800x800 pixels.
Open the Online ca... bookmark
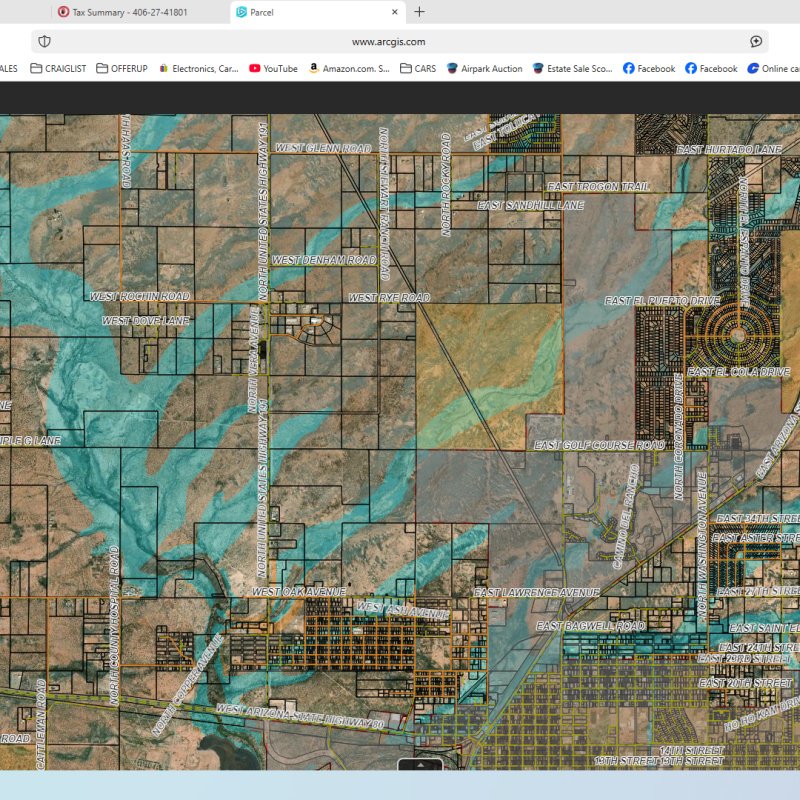[774, 68]
